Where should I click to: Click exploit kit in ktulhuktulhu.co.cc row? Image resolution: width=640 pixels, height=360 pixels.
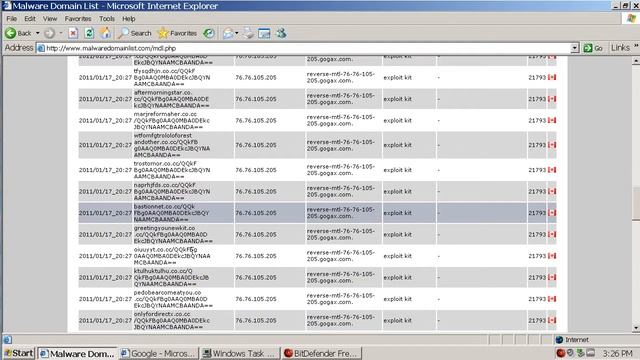398,278
